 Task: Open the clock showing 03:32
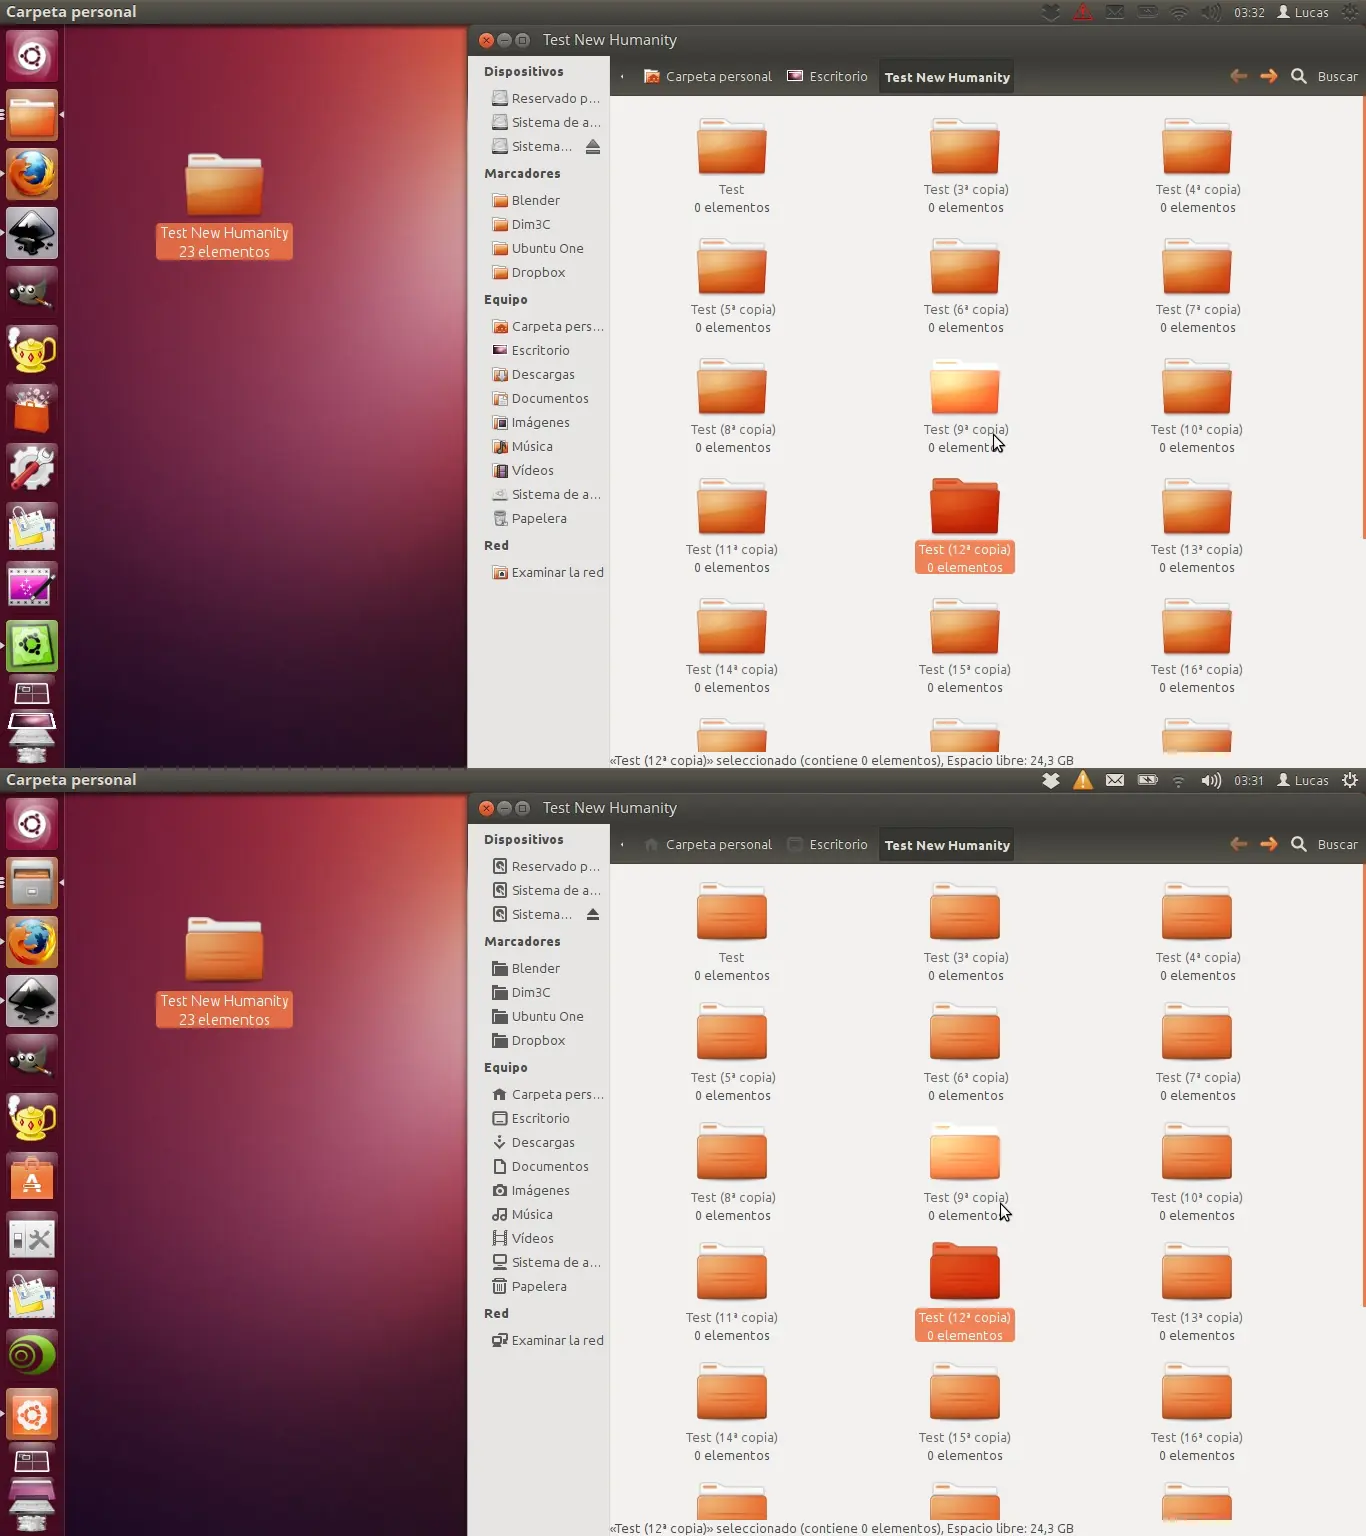click(1249, 12)
